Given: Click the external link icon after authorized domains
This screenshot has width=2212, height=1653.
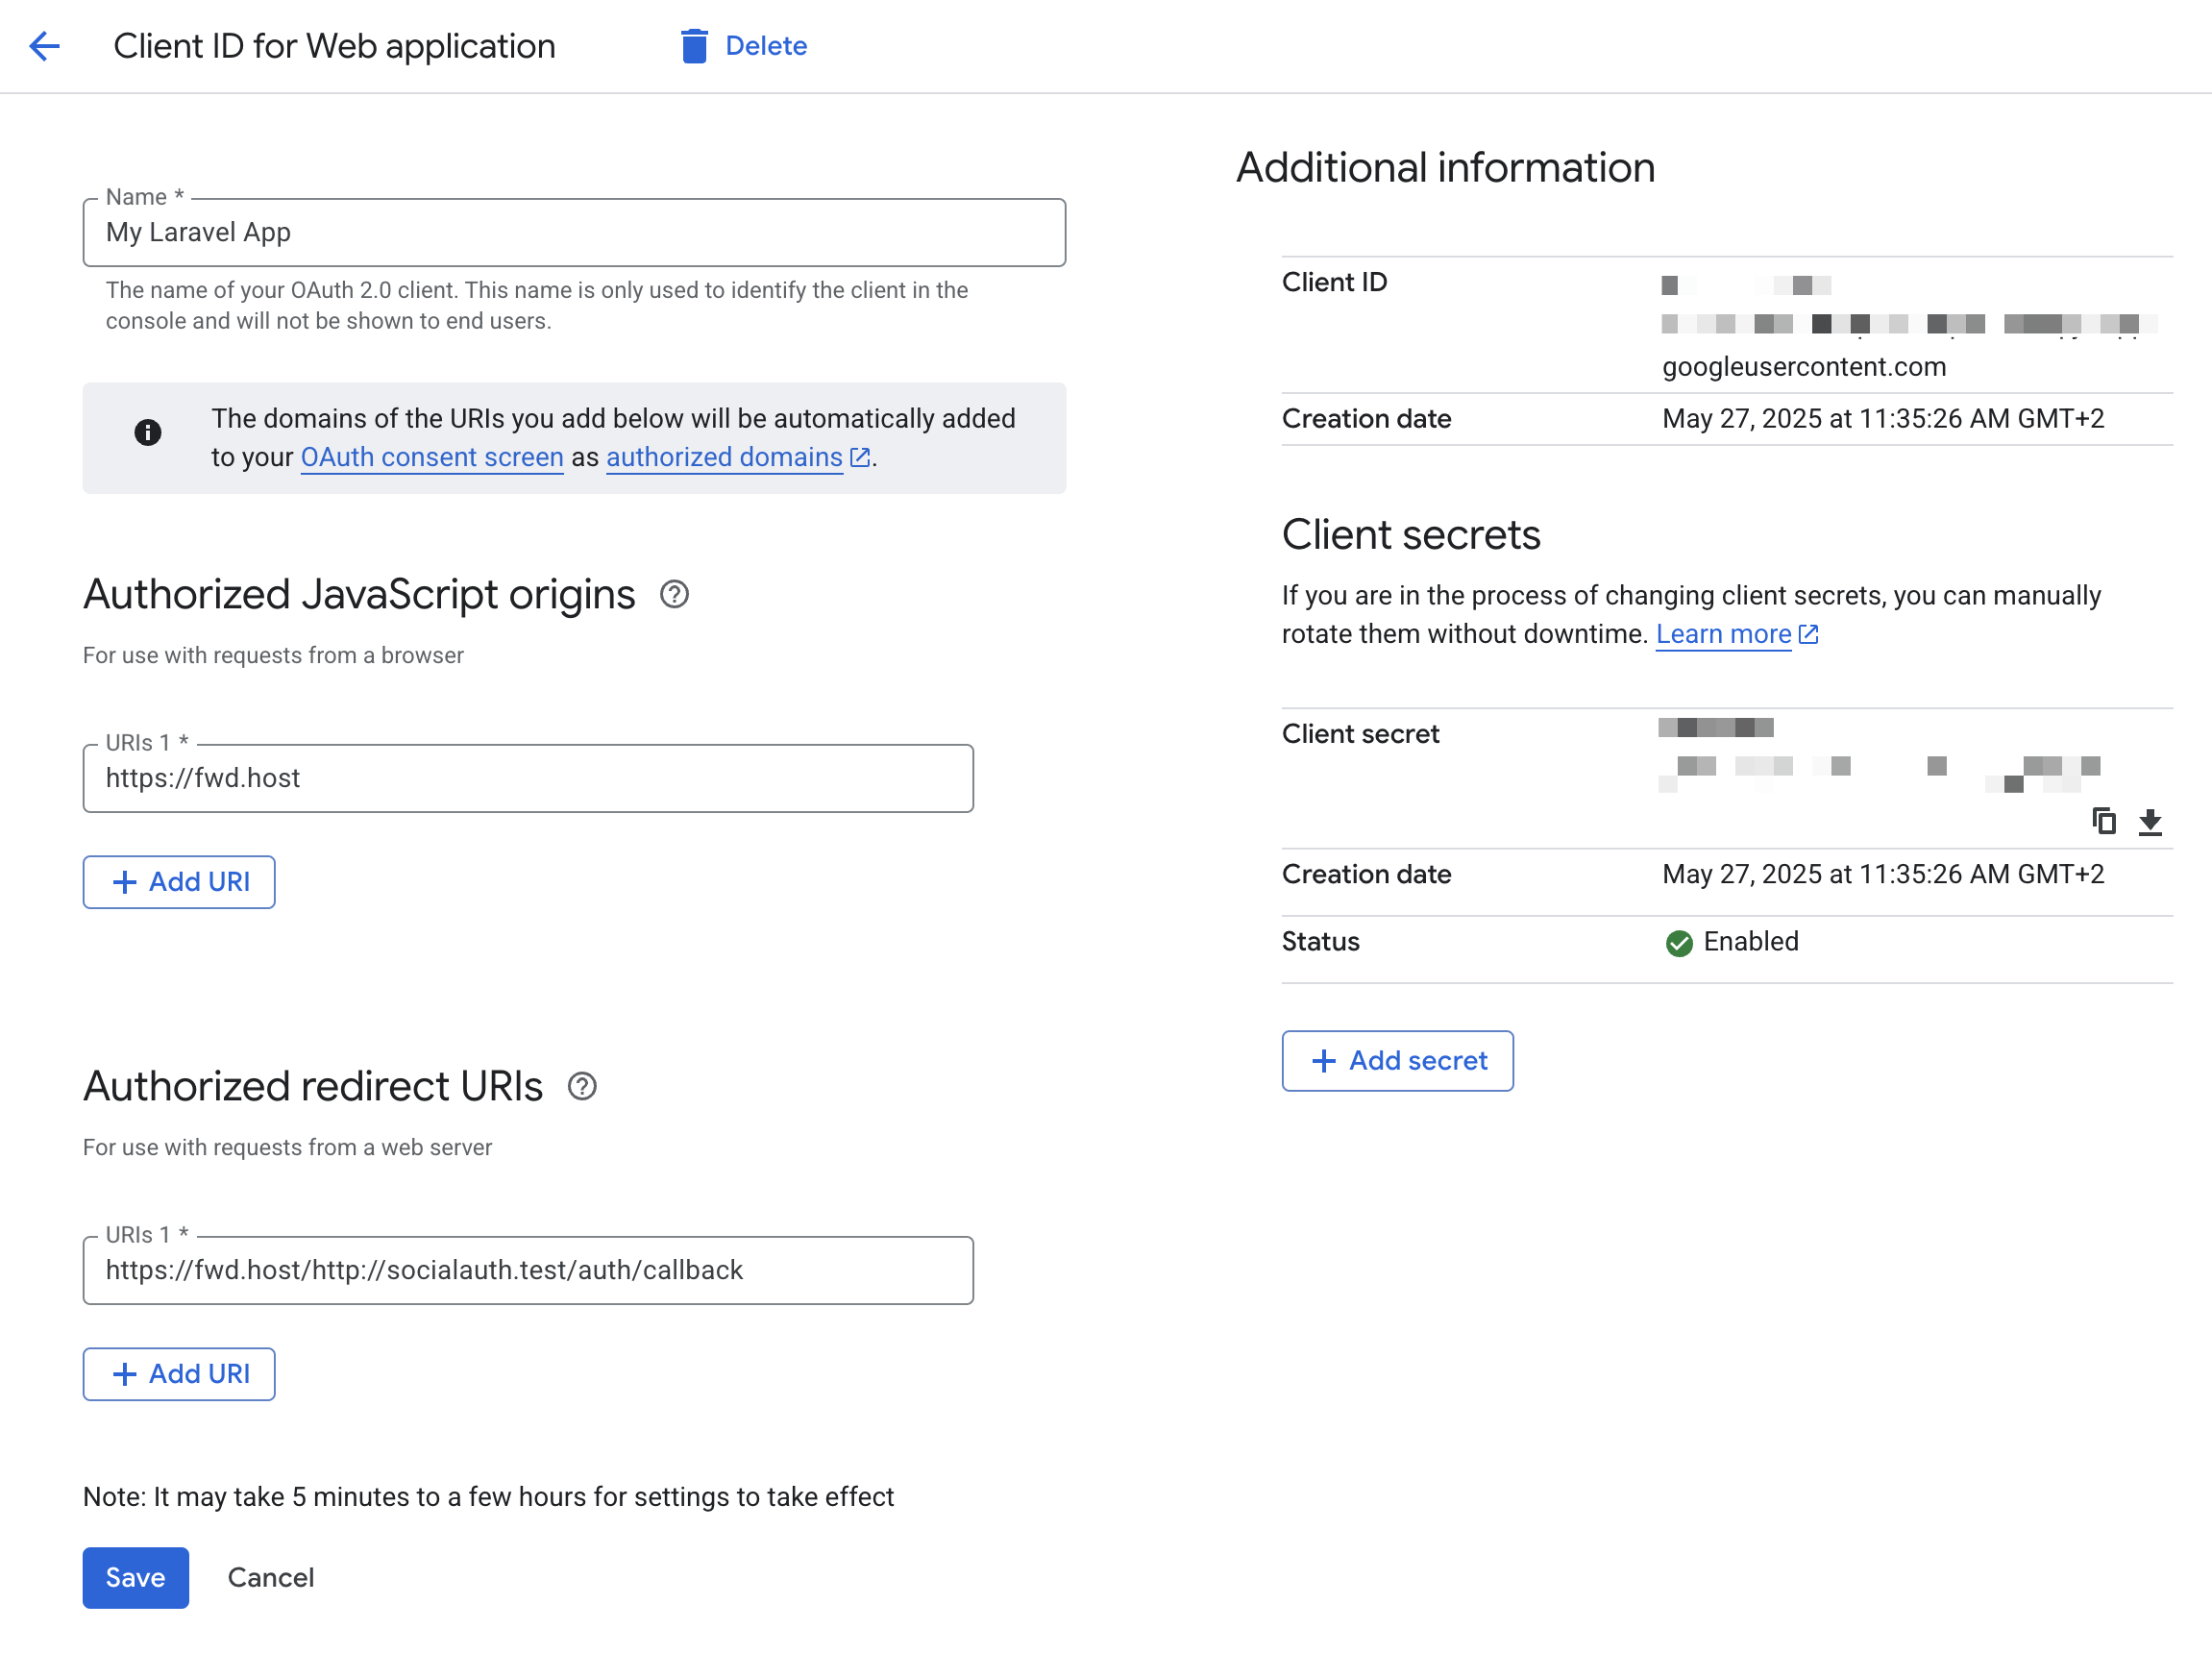Looking at the screenshot, I should tap(859, 457).
